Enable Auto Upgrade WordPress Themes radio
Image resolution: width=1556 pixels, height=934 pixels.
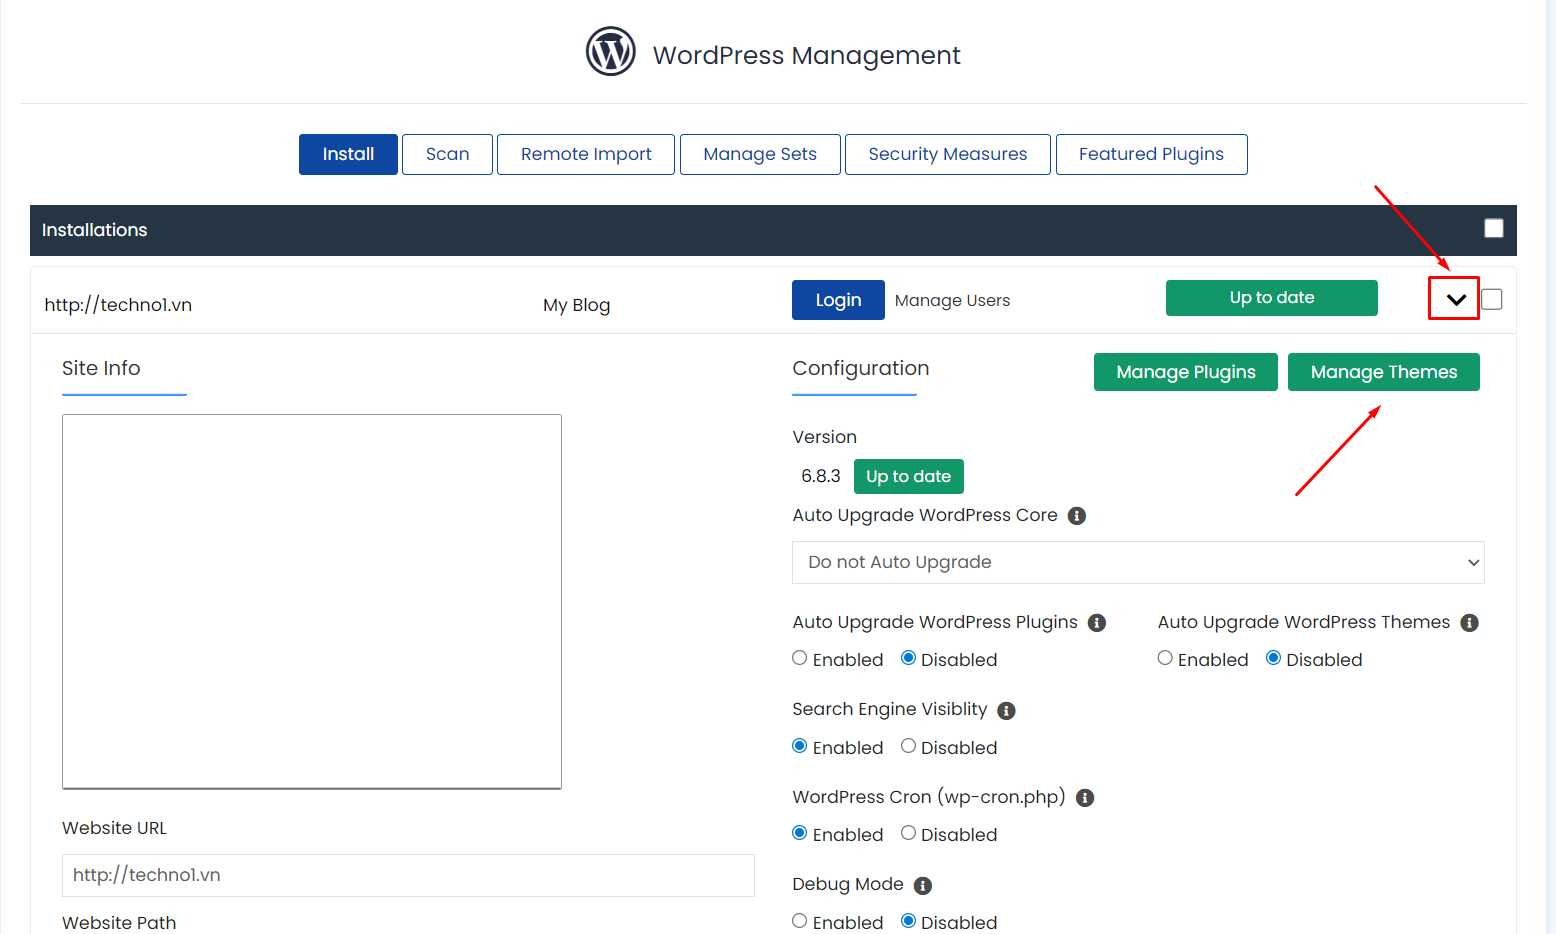click(1165, 658)
